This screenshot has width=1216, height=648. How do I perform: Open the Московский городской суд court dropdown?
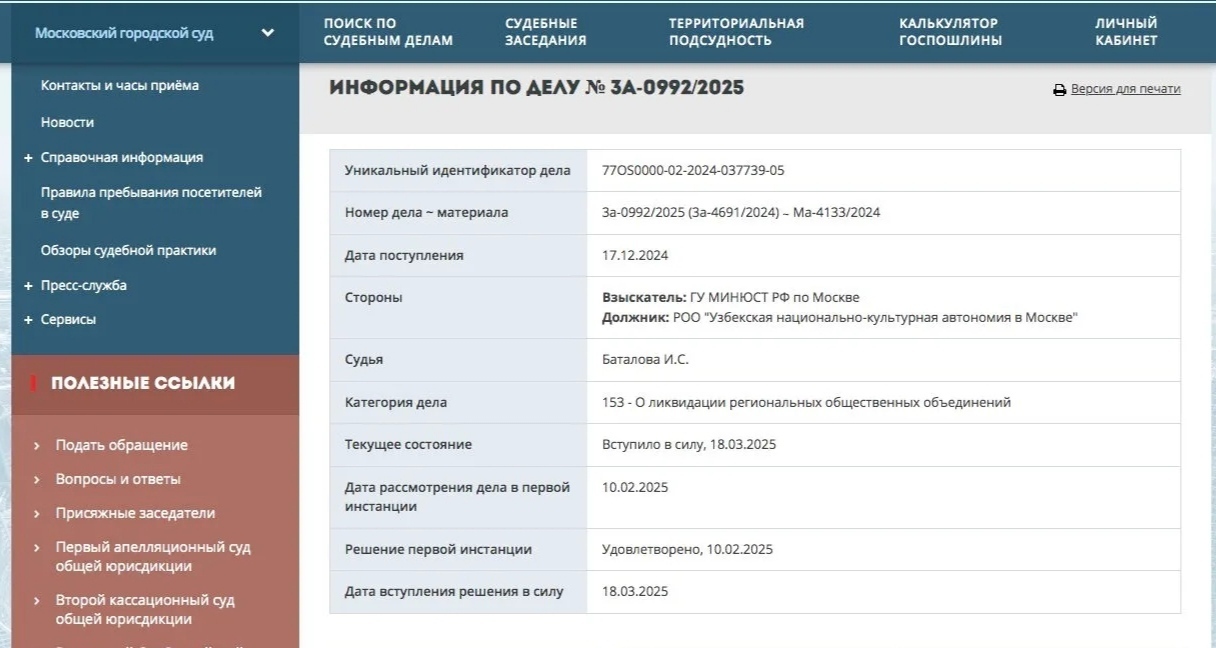[x=267, y=33]
